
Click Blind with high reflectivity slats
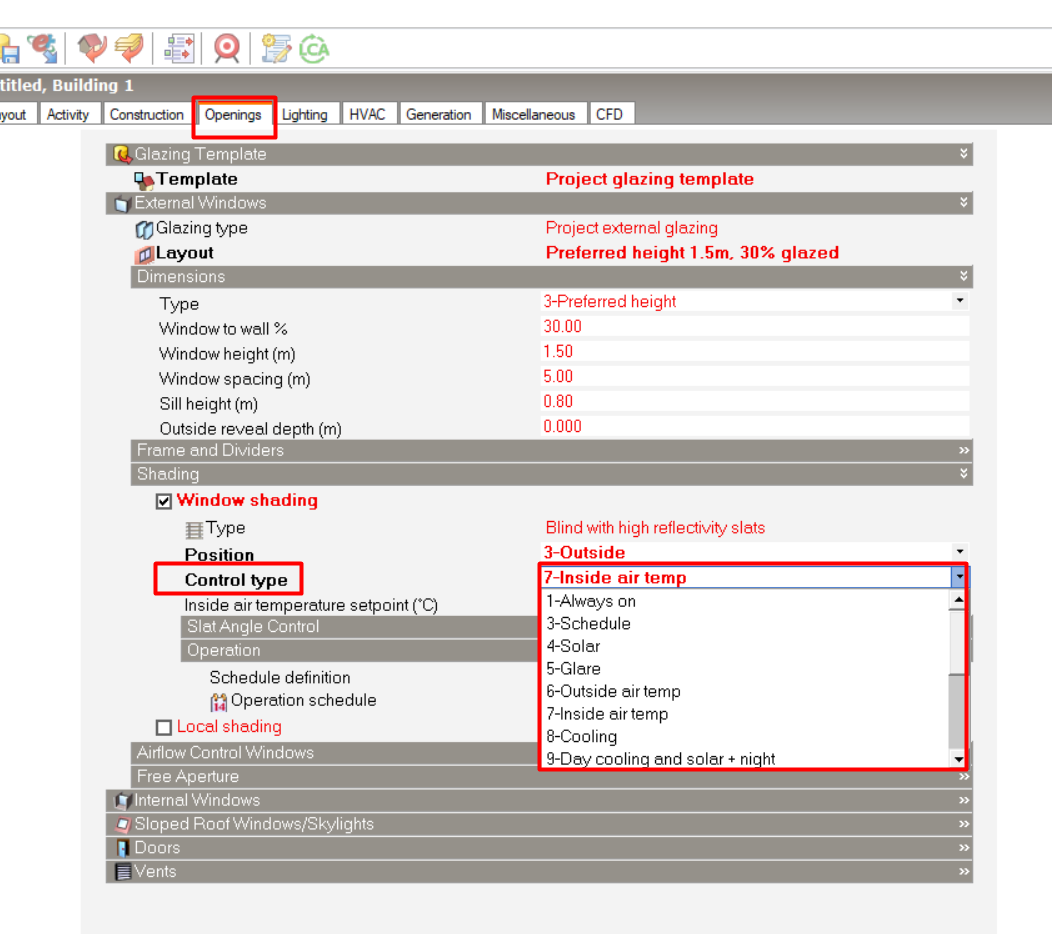click(x=655, y=528)
